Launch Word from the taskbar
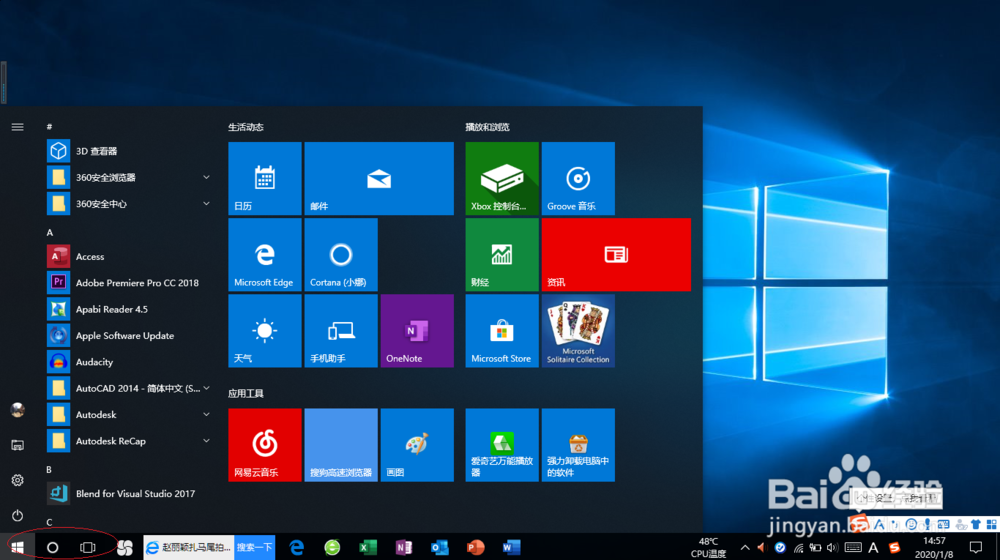This screenshot has width=1000, height=560. pos(511,547)
